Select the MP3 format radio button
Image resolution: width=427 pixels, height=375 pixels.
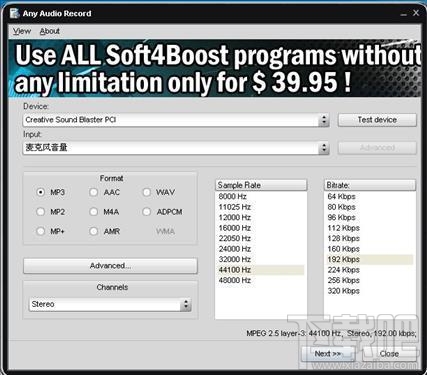(40, 192)
